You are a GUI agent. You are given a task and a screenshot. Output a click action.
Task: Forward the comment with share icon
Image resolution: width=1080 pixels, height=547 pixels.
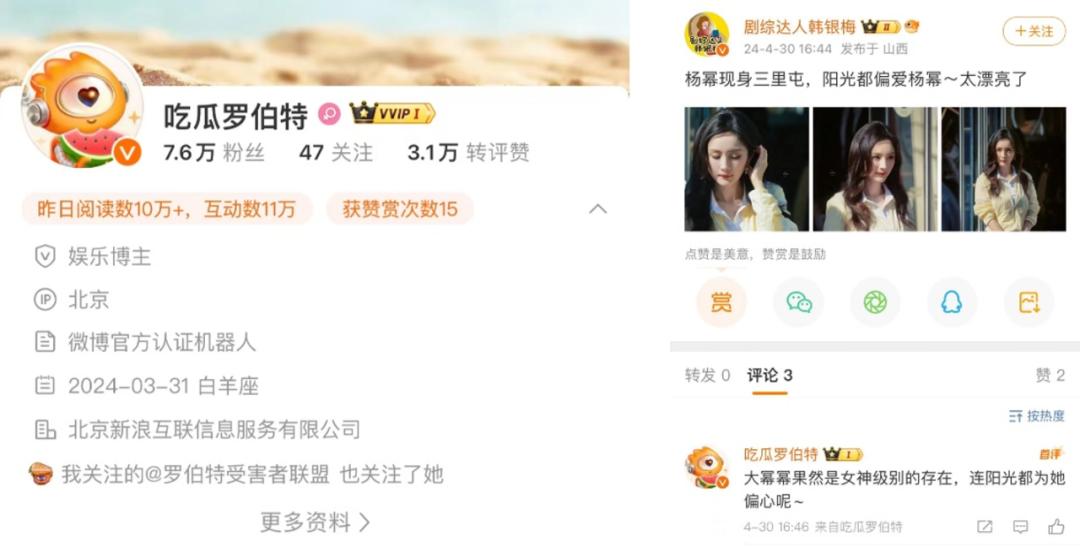tap(985, 527)
